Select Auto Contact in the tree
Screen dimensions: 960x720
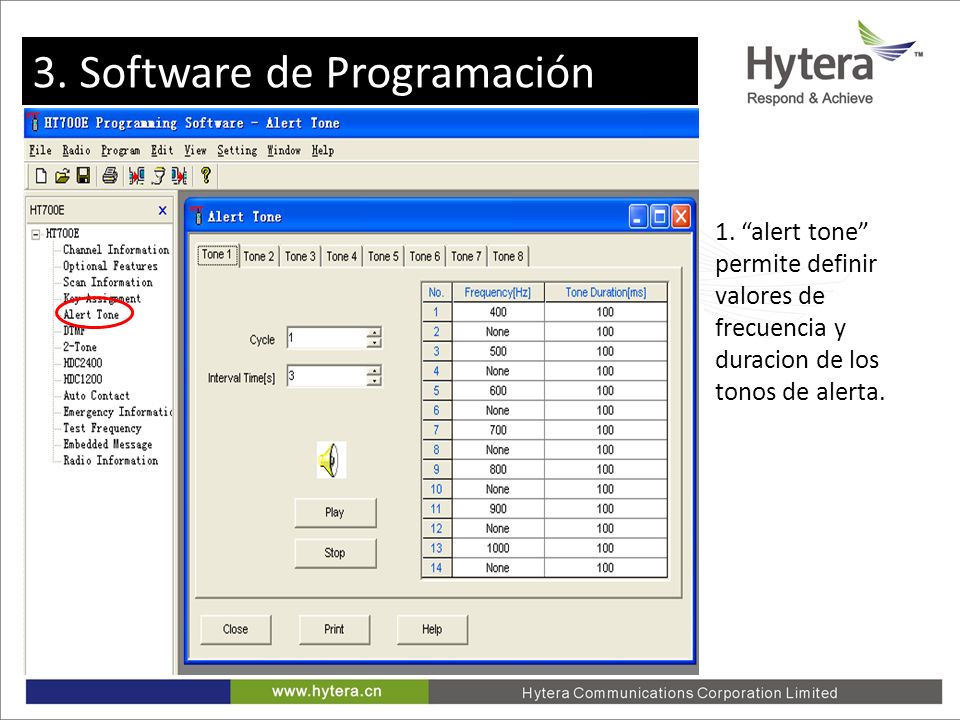point(96,396)
